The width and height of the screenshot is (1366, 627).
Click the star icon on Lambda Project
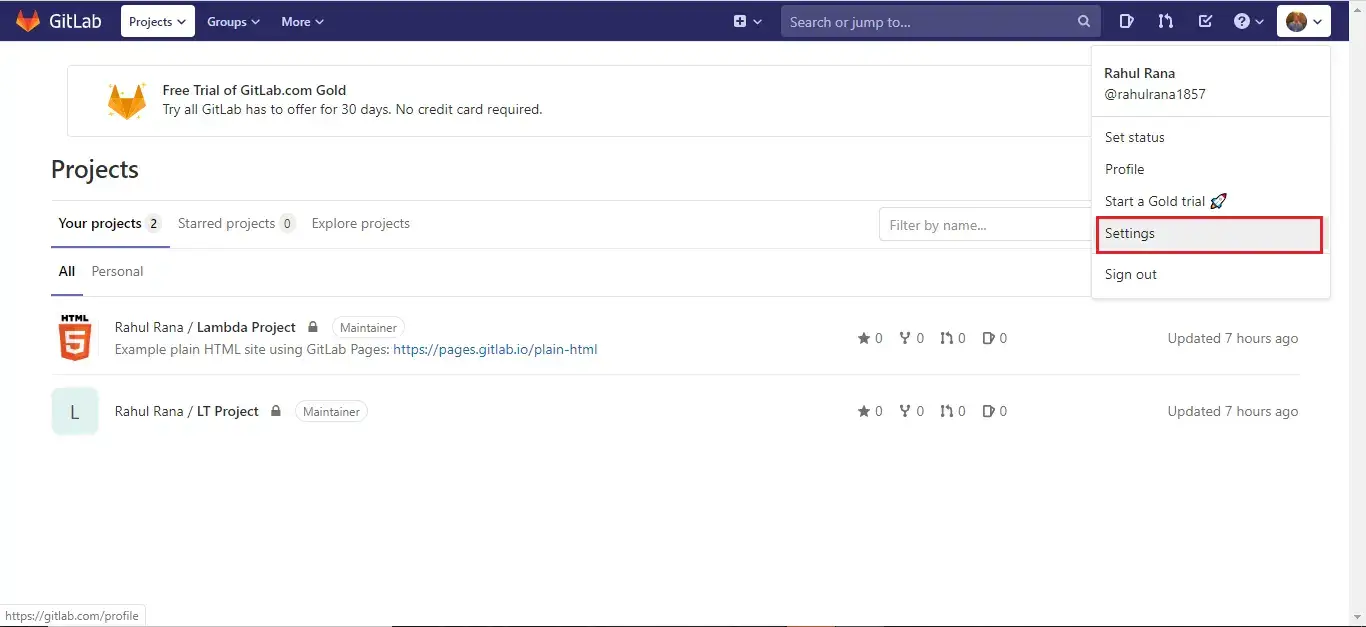(x=864, y=338)
